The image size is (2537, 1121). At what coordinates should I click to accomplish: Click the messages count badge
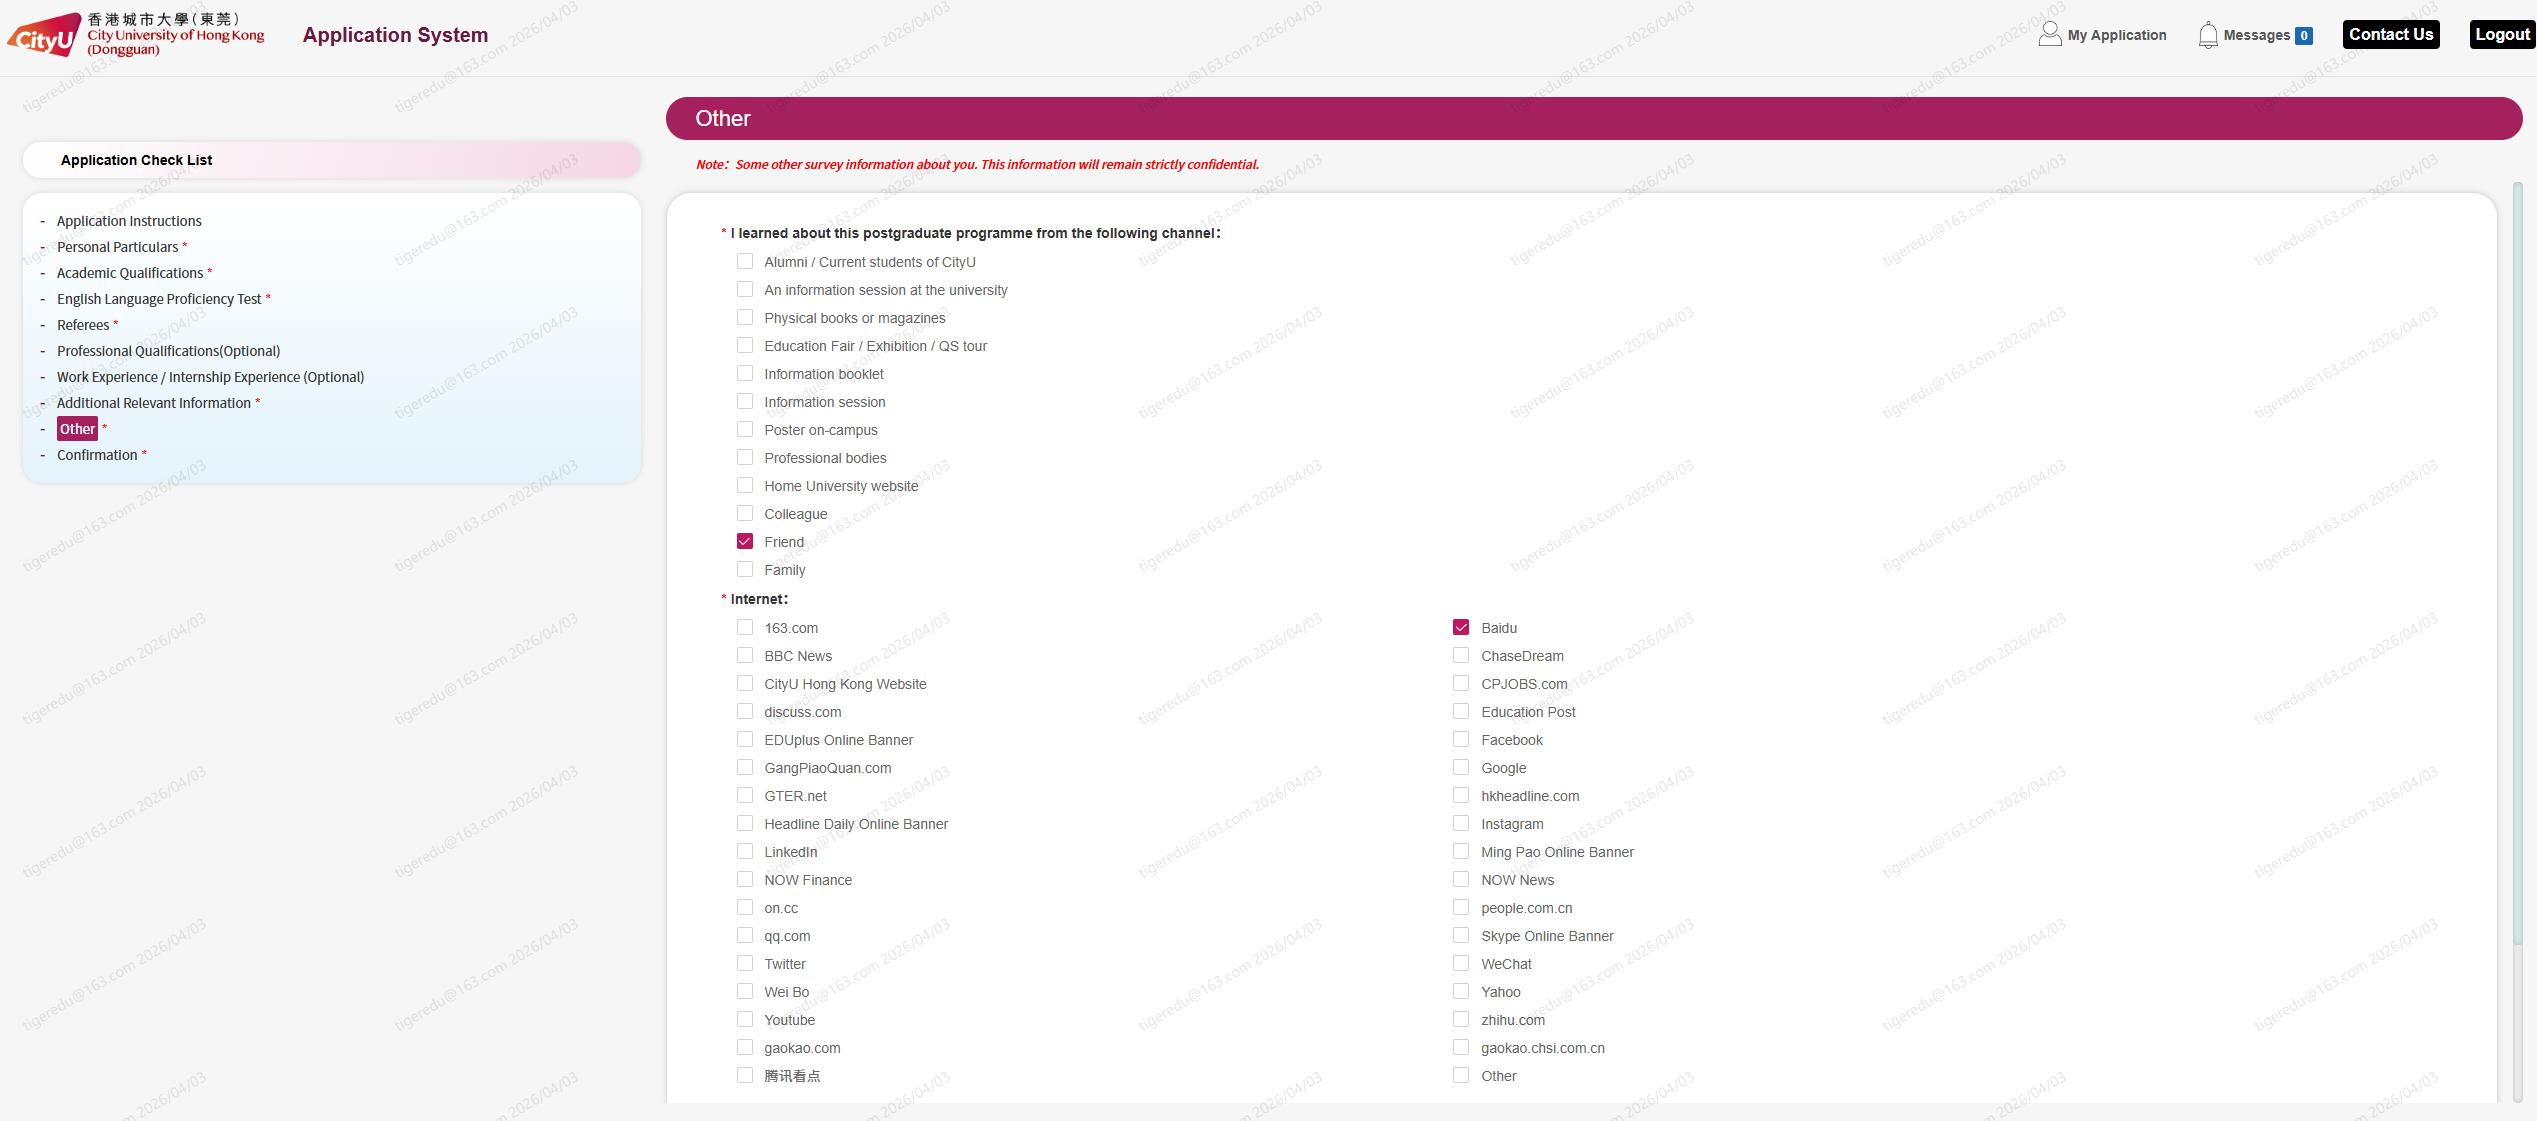tap(2303, 36)
